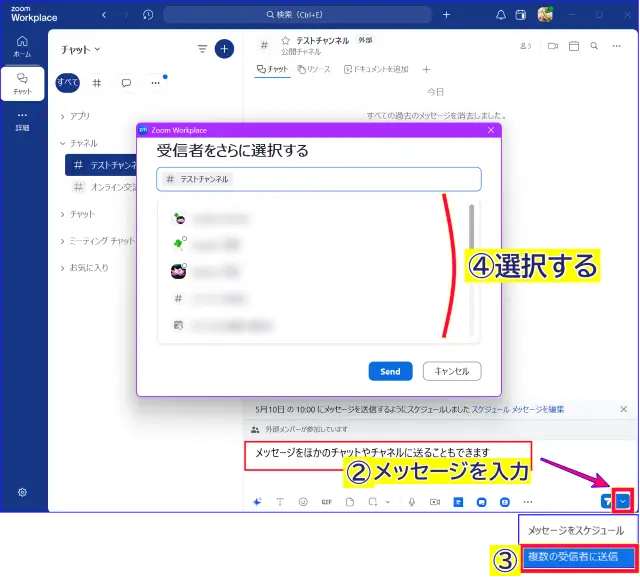Switch to the リソース tab
Viewport: 640px width, 579px height.
click(x=314, y=69)
